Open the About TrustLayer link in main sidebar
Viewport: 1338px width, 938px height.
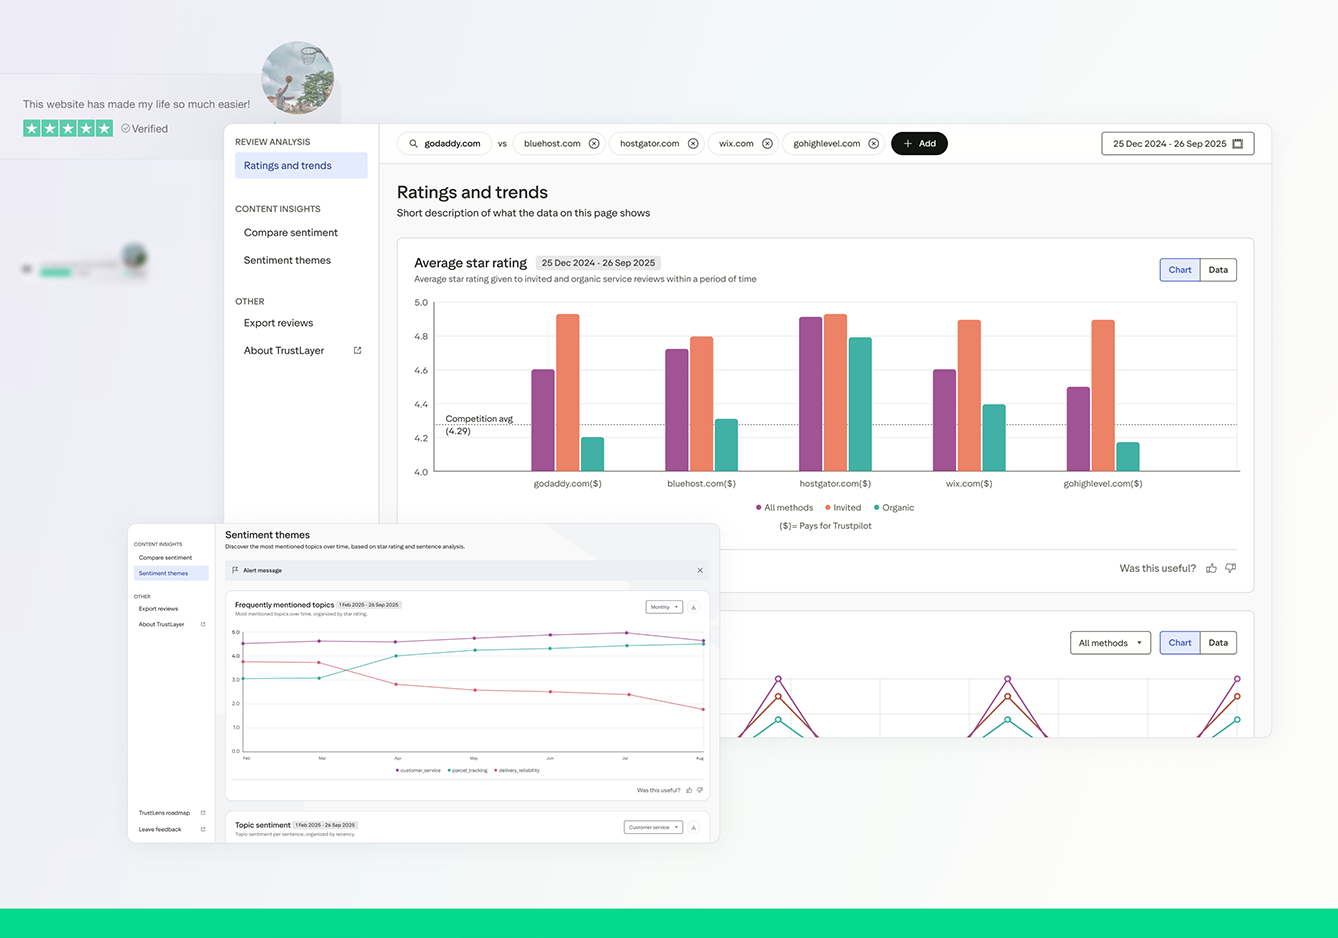click(x=284, y=351)
